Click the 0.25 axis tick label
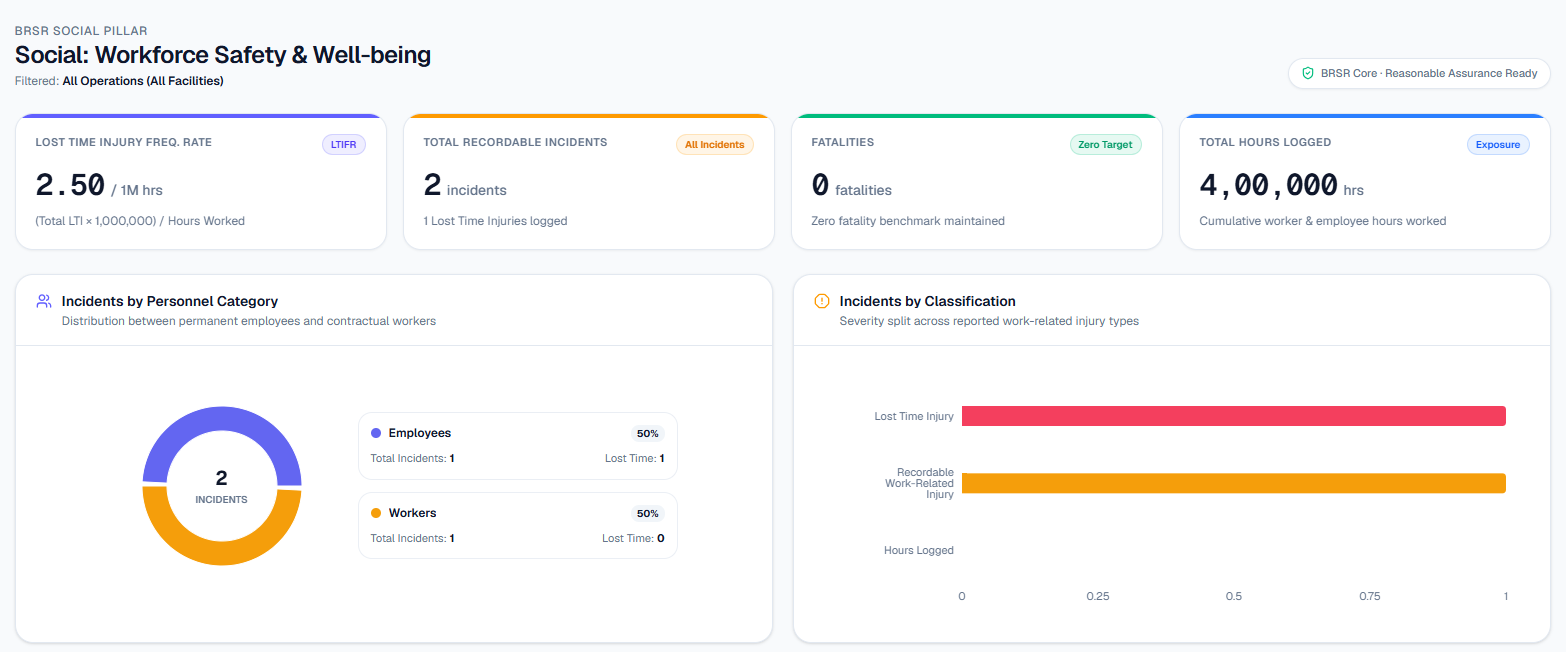The image size is (1566, 652). tap(1098, 596)
